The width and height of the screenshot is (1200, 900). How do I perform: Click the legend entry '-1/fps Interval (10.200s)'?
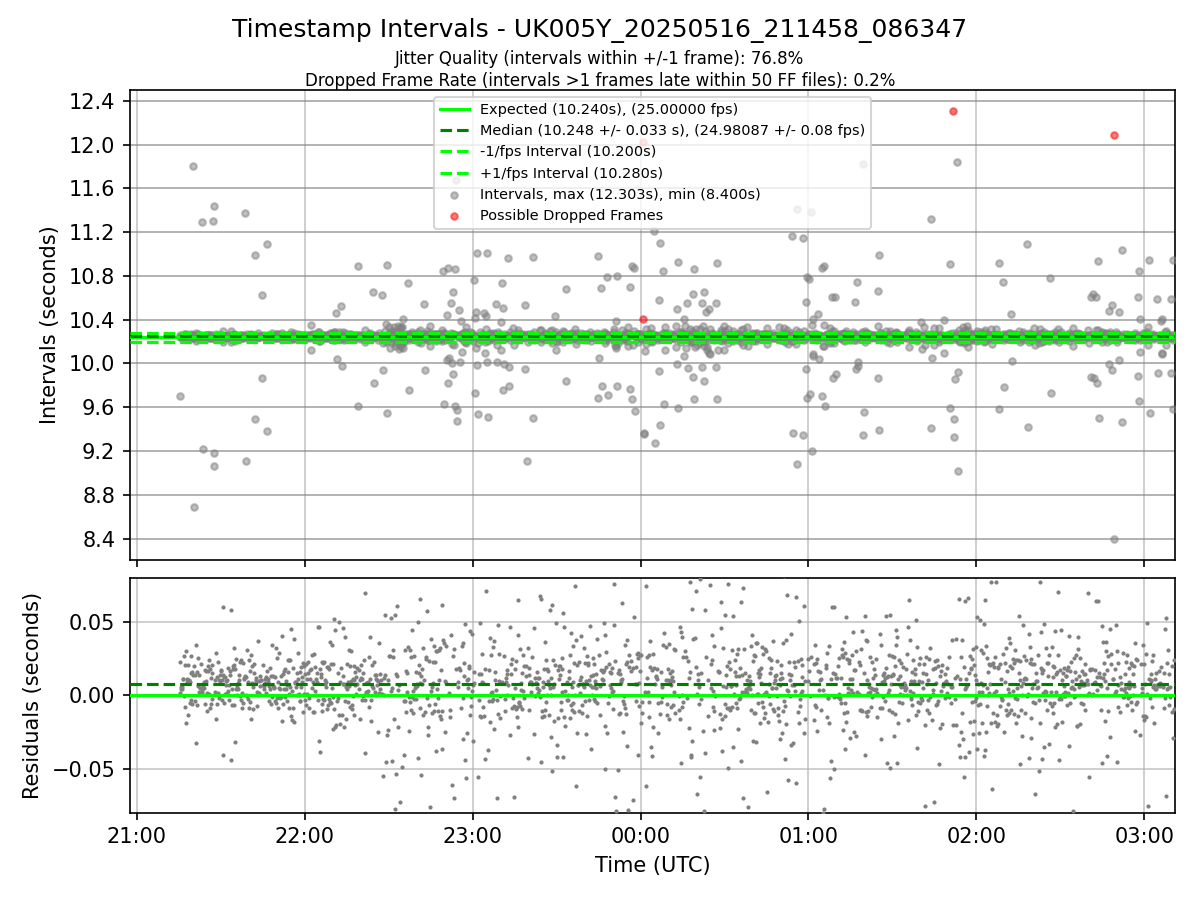point(568,151)
